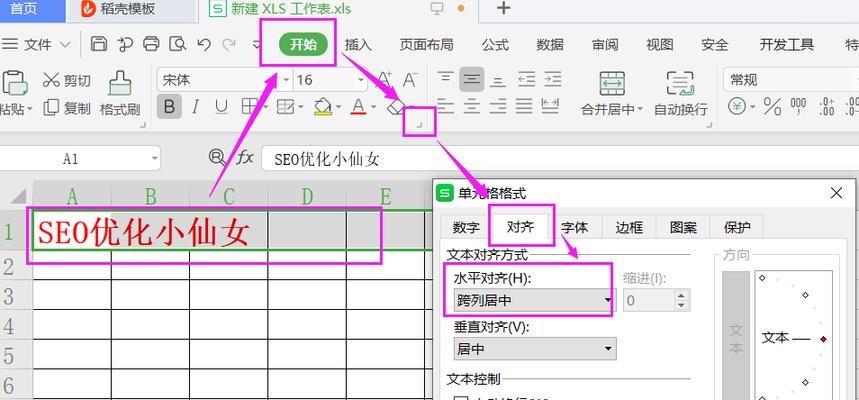Click the Percent style icon
Viewport: 859px width, 400px height.
tap(772, 106)
